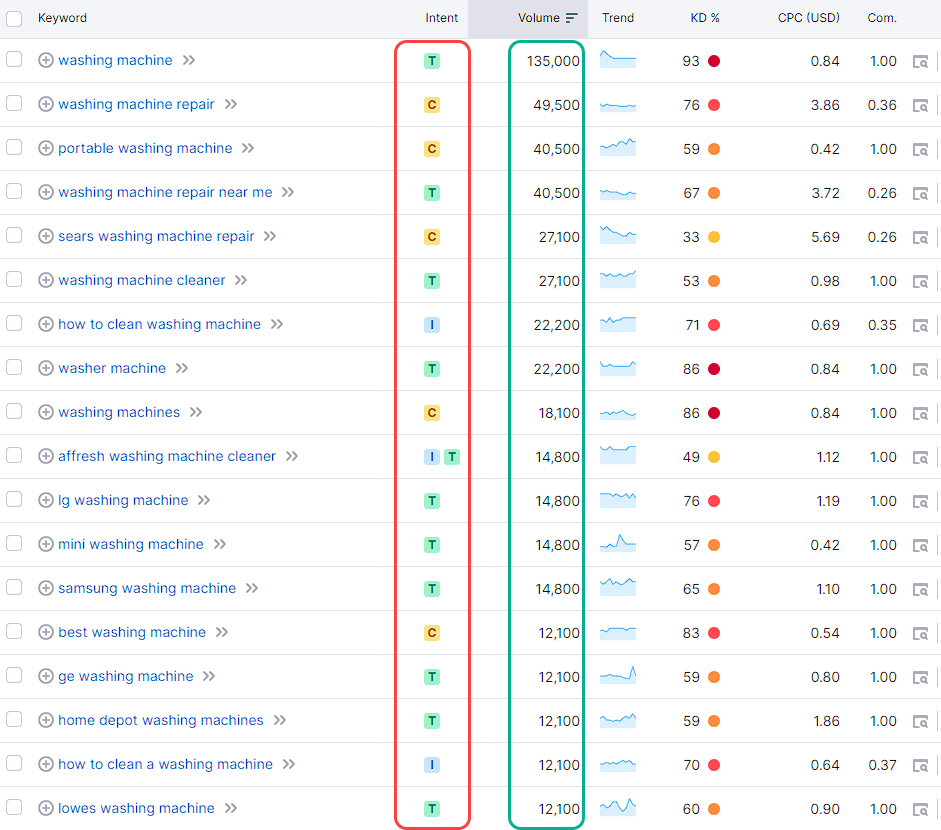Click the plus icon beside best washing machine
Image resolution: width=941 pixels, height=830 pixels.
[x=45, y=632]
